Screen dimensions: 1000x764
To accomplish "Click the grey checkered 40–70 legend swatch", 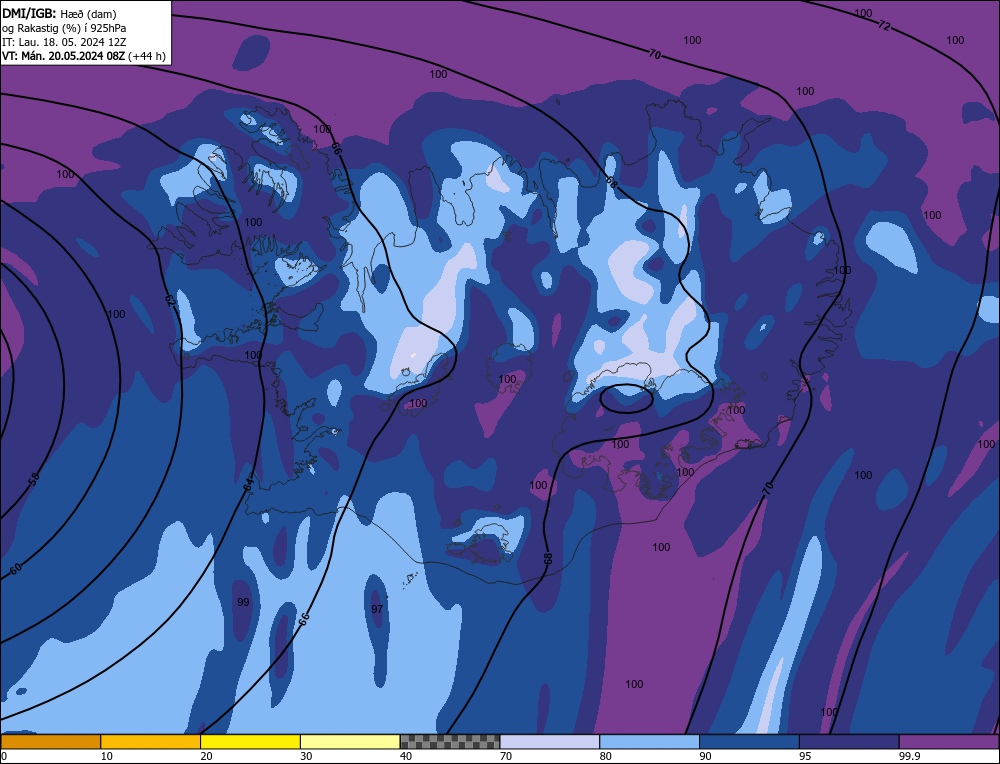I will pyautogui.click(x=450, y=741).
